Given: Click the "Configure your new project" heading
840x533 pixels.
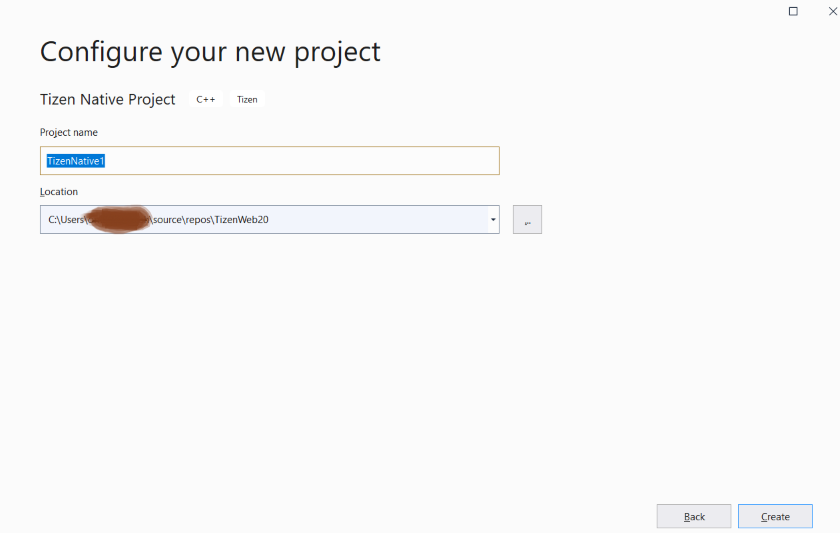Looking at the screenshot, I should tap(210, 51).
